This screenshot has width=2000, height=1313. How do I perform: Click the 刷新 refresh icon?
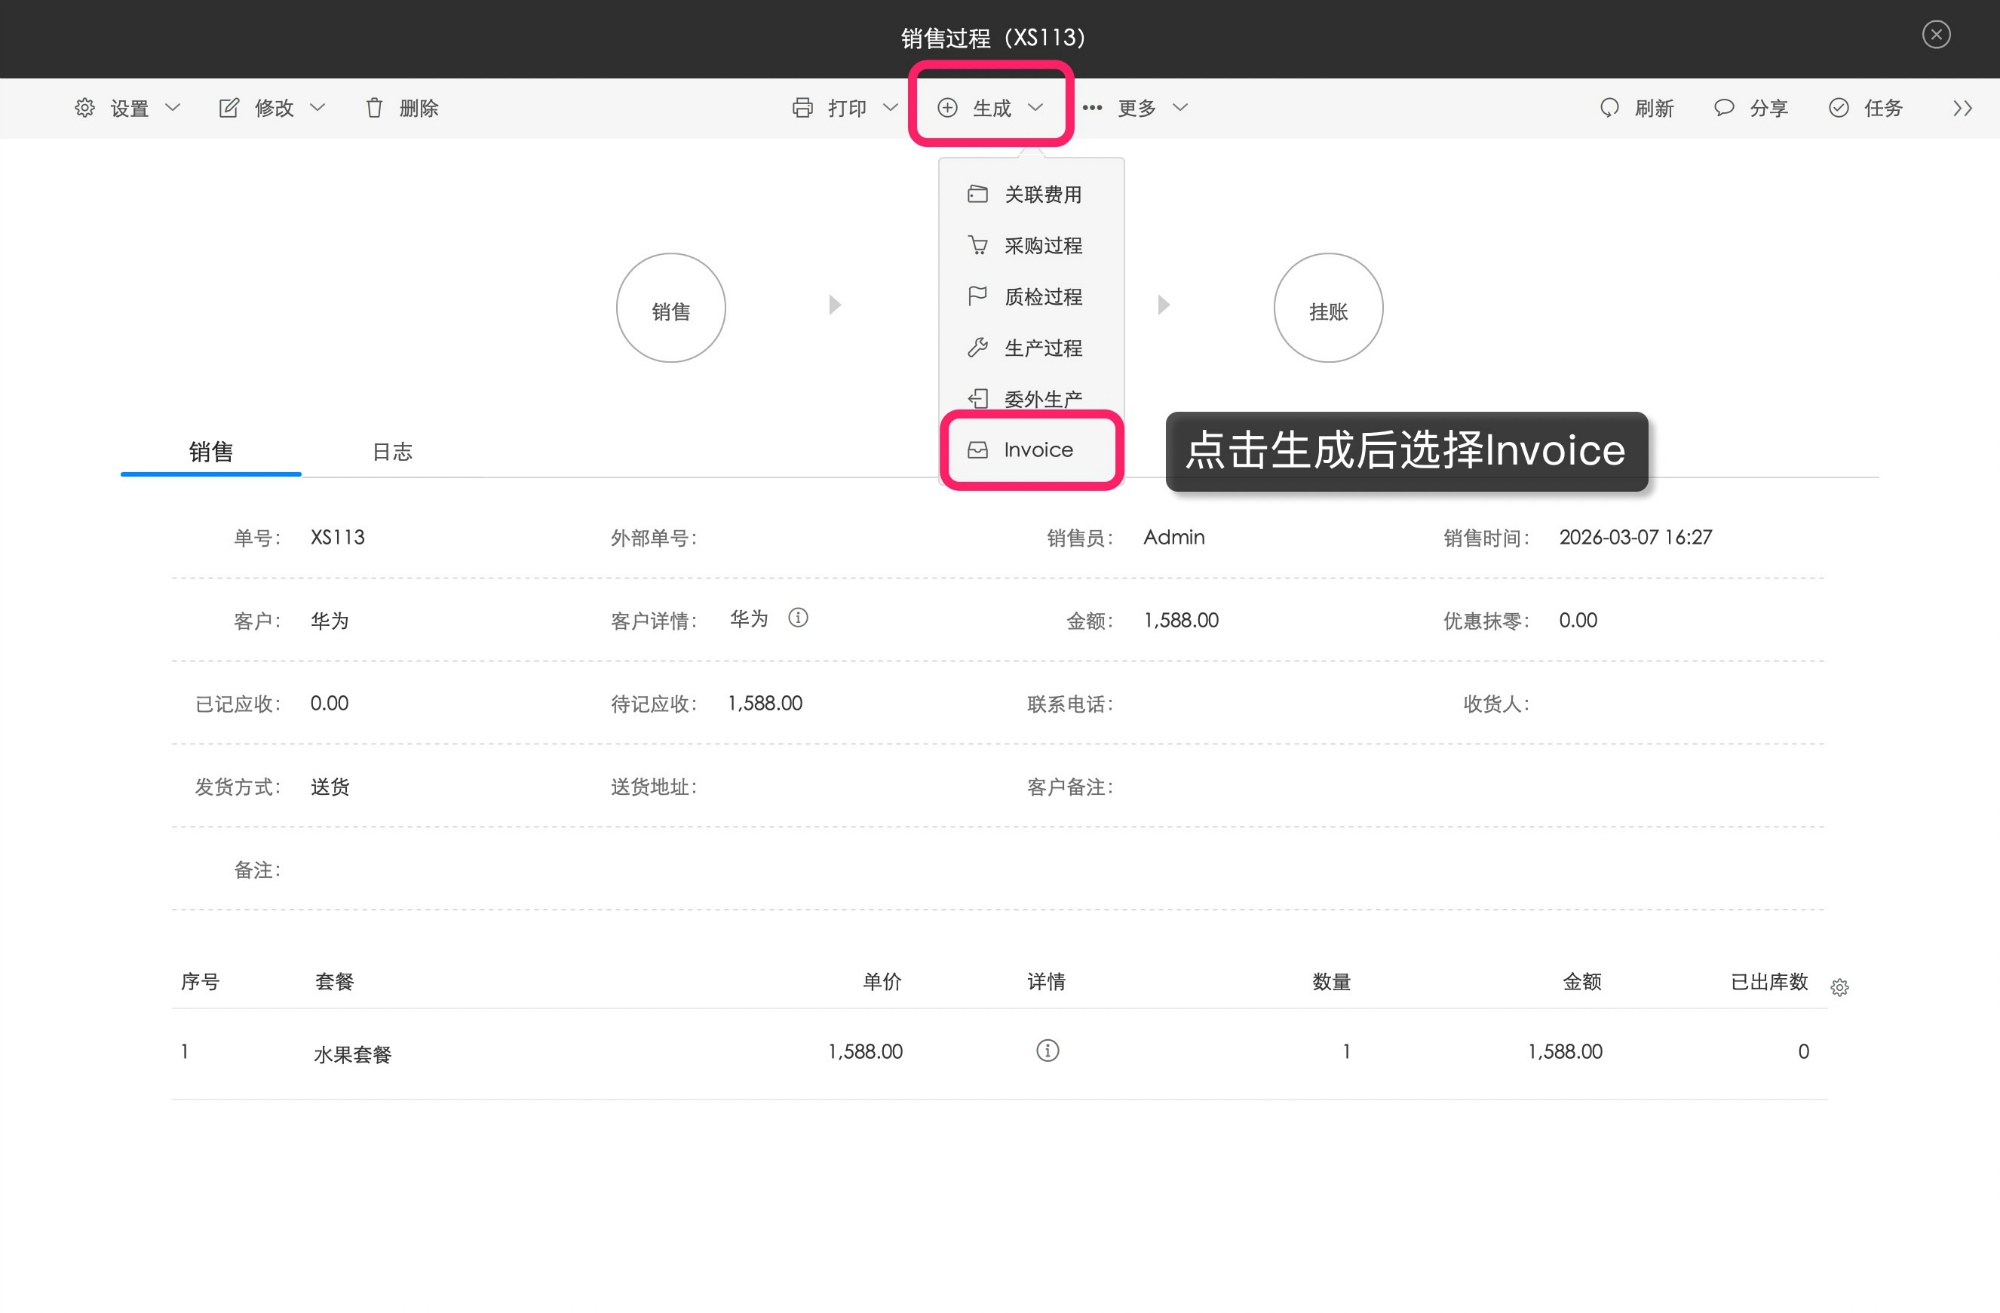[x=1610, y=108]
